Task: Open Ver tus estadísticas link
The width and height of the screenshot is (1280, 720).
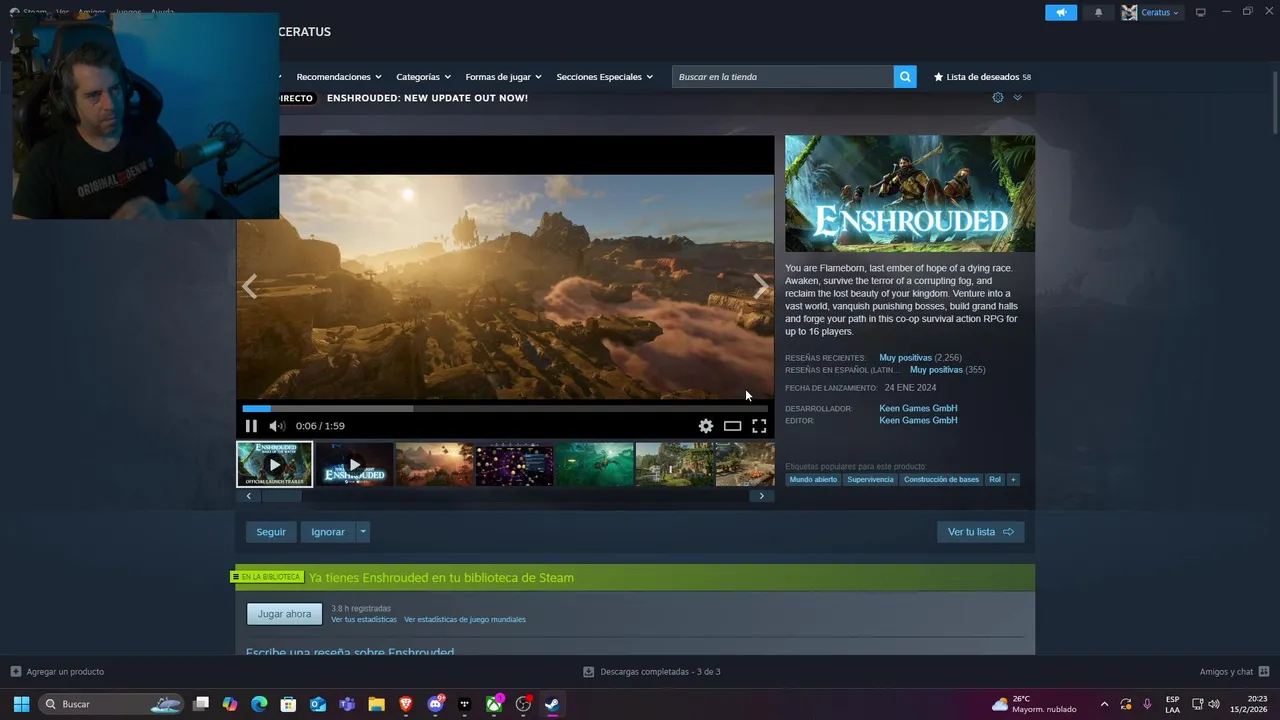Action: tap(364, 620)
